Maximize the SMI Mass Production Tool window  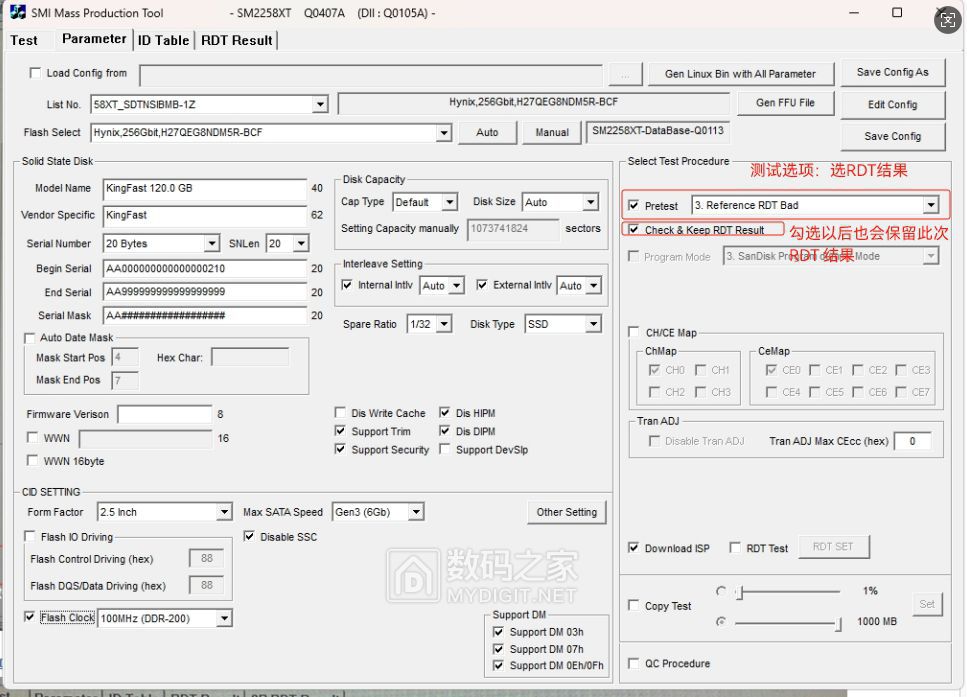click(897, 13)
